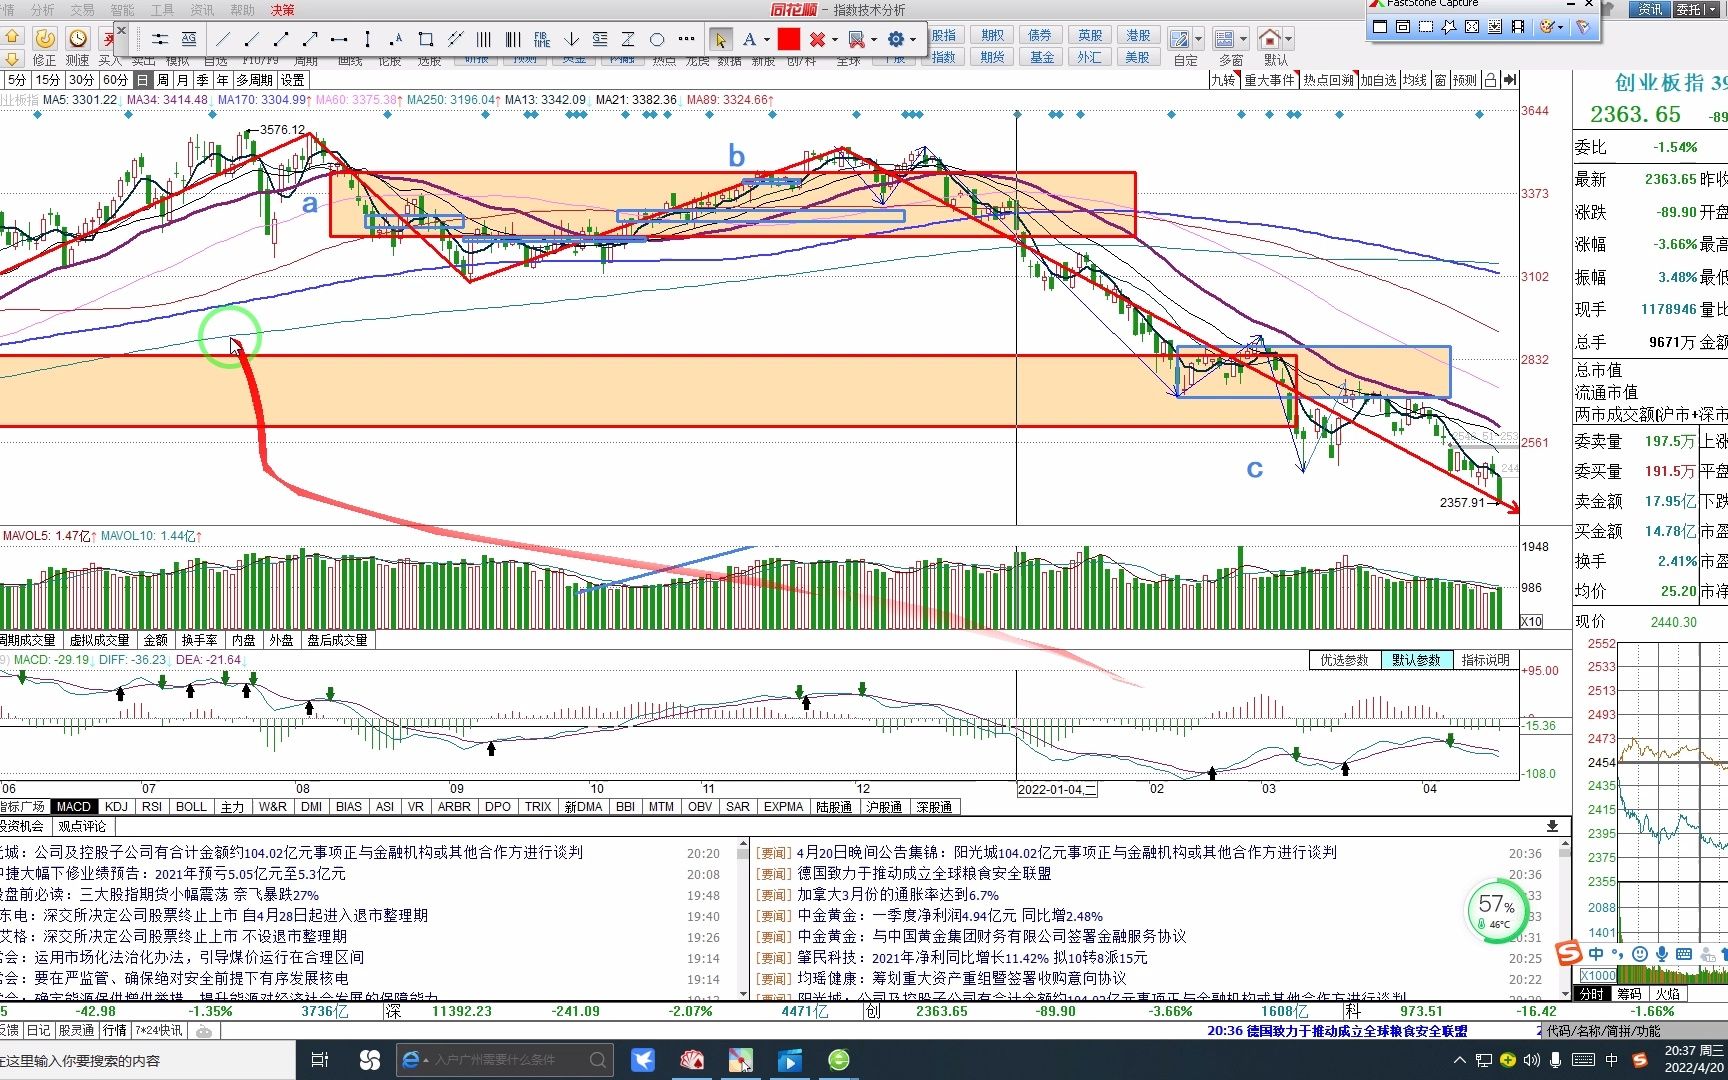Open settings gear dropdown arrow
The width and height of the screenshot is (1728, 1080).
(913, 40)
